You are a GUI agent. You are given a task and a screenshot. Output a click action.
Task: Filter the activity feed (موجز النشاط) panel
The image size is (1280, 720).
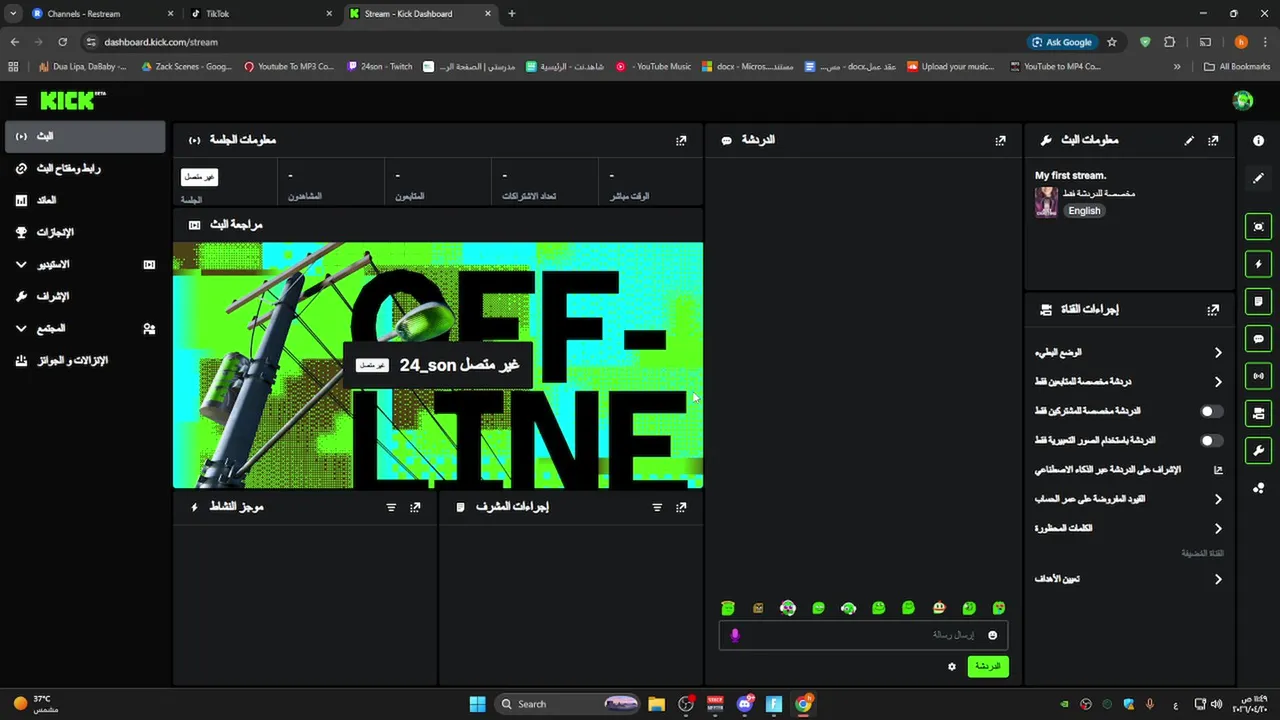pyautogui.click(x=391, y=508)
